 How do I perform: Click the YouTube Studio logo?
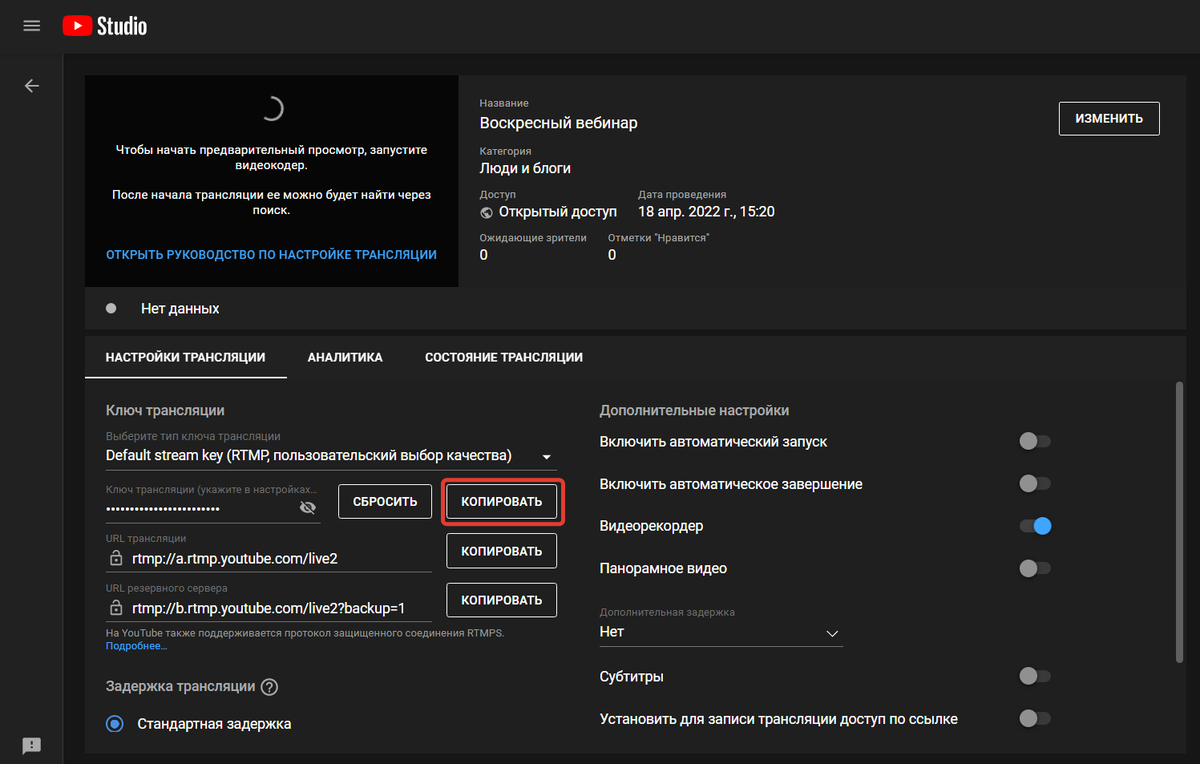pos(104,26)
